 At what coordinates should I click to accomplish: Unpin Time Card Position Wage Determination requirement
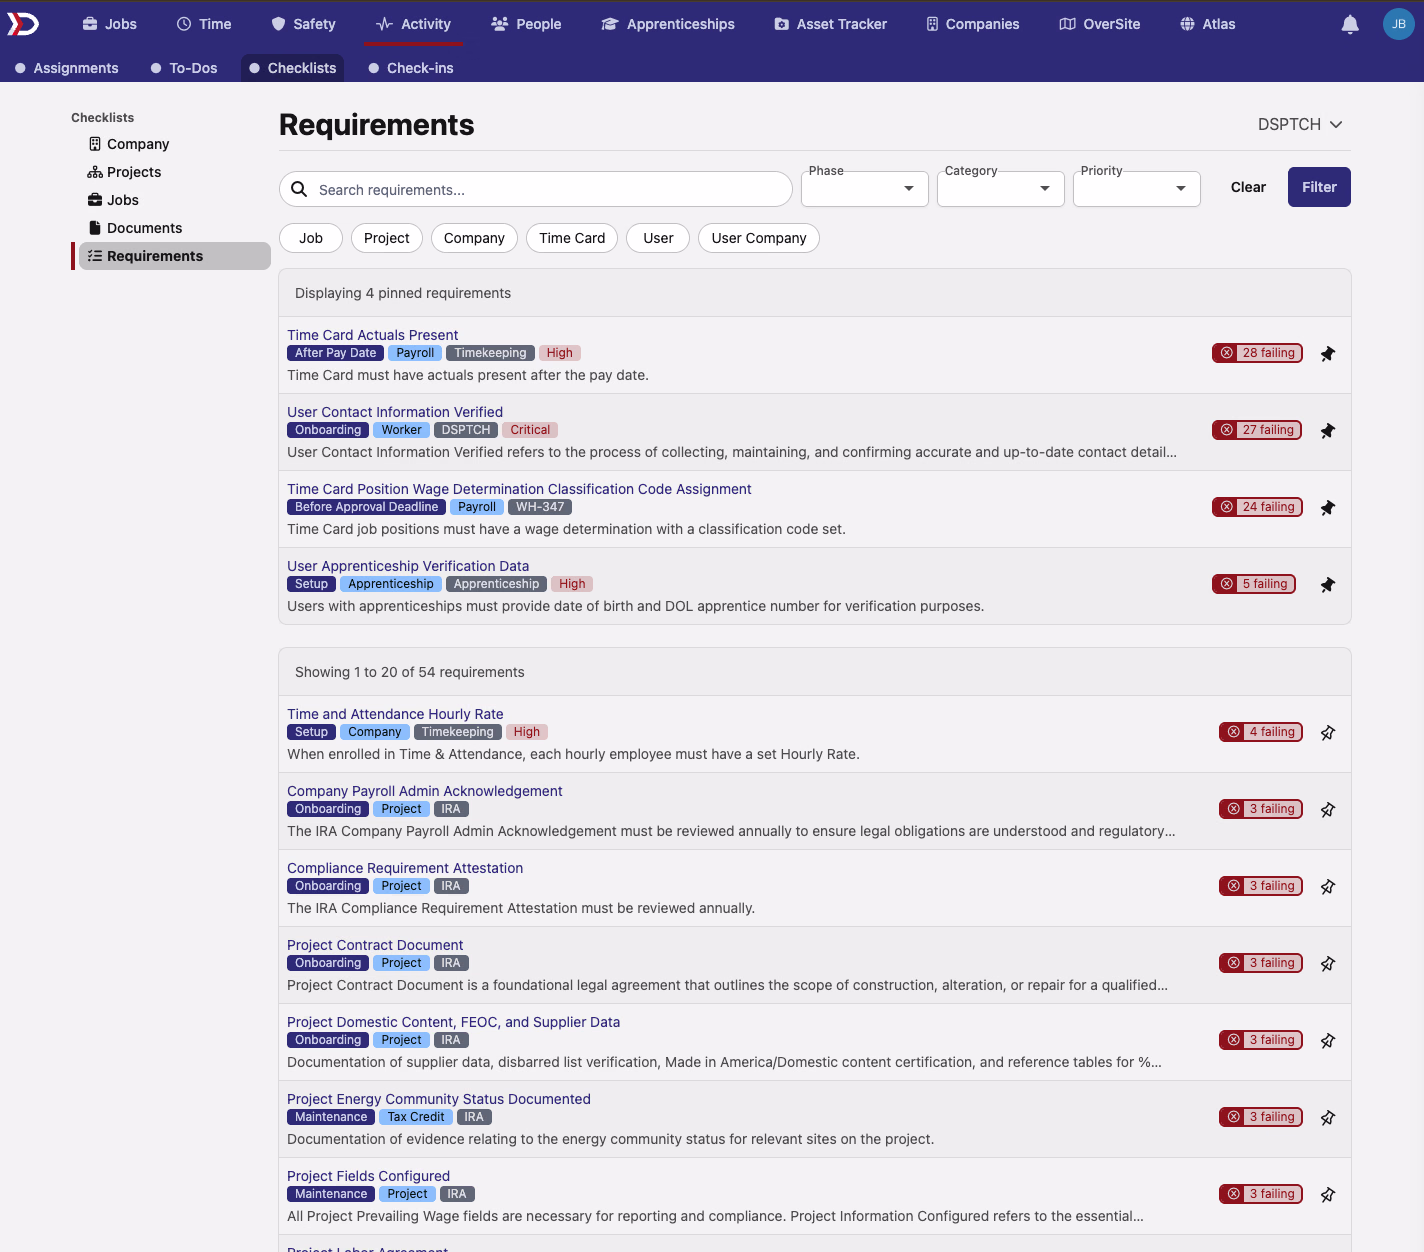click(x=1328, y=508)
